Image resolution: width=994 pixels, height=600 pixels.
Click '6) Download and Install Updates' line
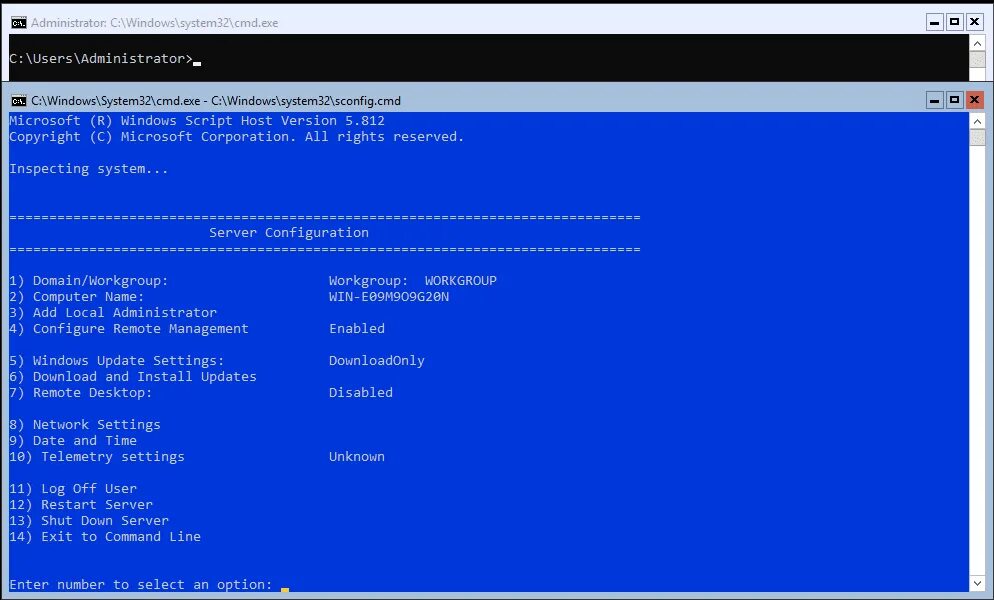132,377
